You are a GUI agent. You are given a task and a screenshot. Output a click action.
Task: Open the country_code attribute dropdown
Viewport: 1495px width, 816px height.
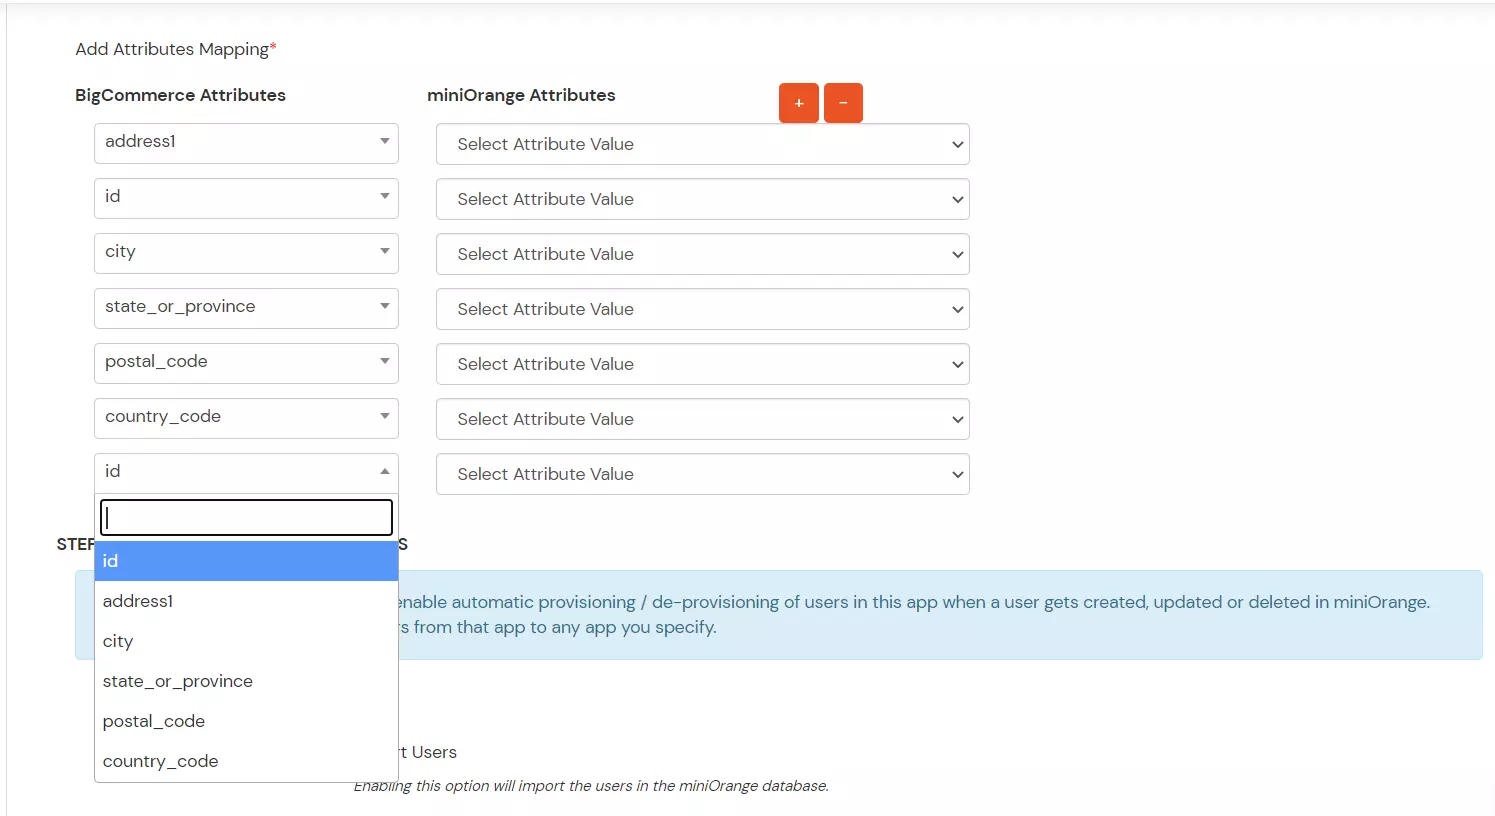tap(246, 418)
